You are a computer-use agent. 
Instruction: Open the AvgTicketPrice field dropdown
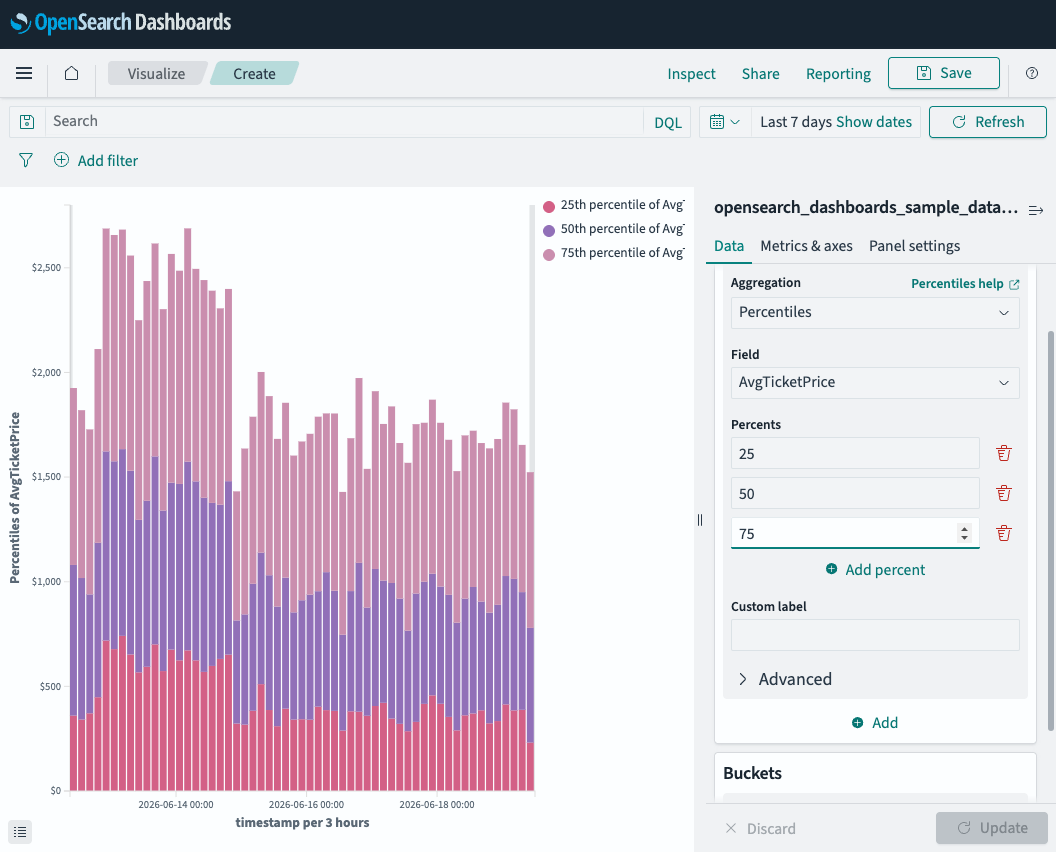[875, 383]
